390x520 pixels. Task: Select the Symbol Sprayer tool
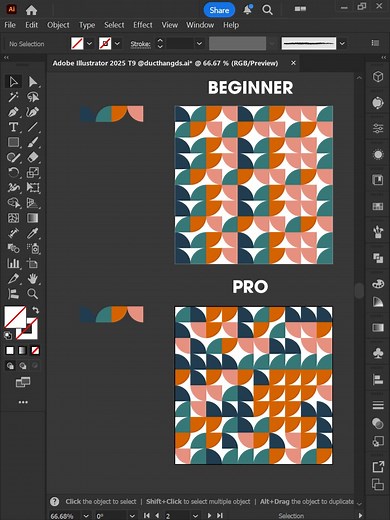33,248
